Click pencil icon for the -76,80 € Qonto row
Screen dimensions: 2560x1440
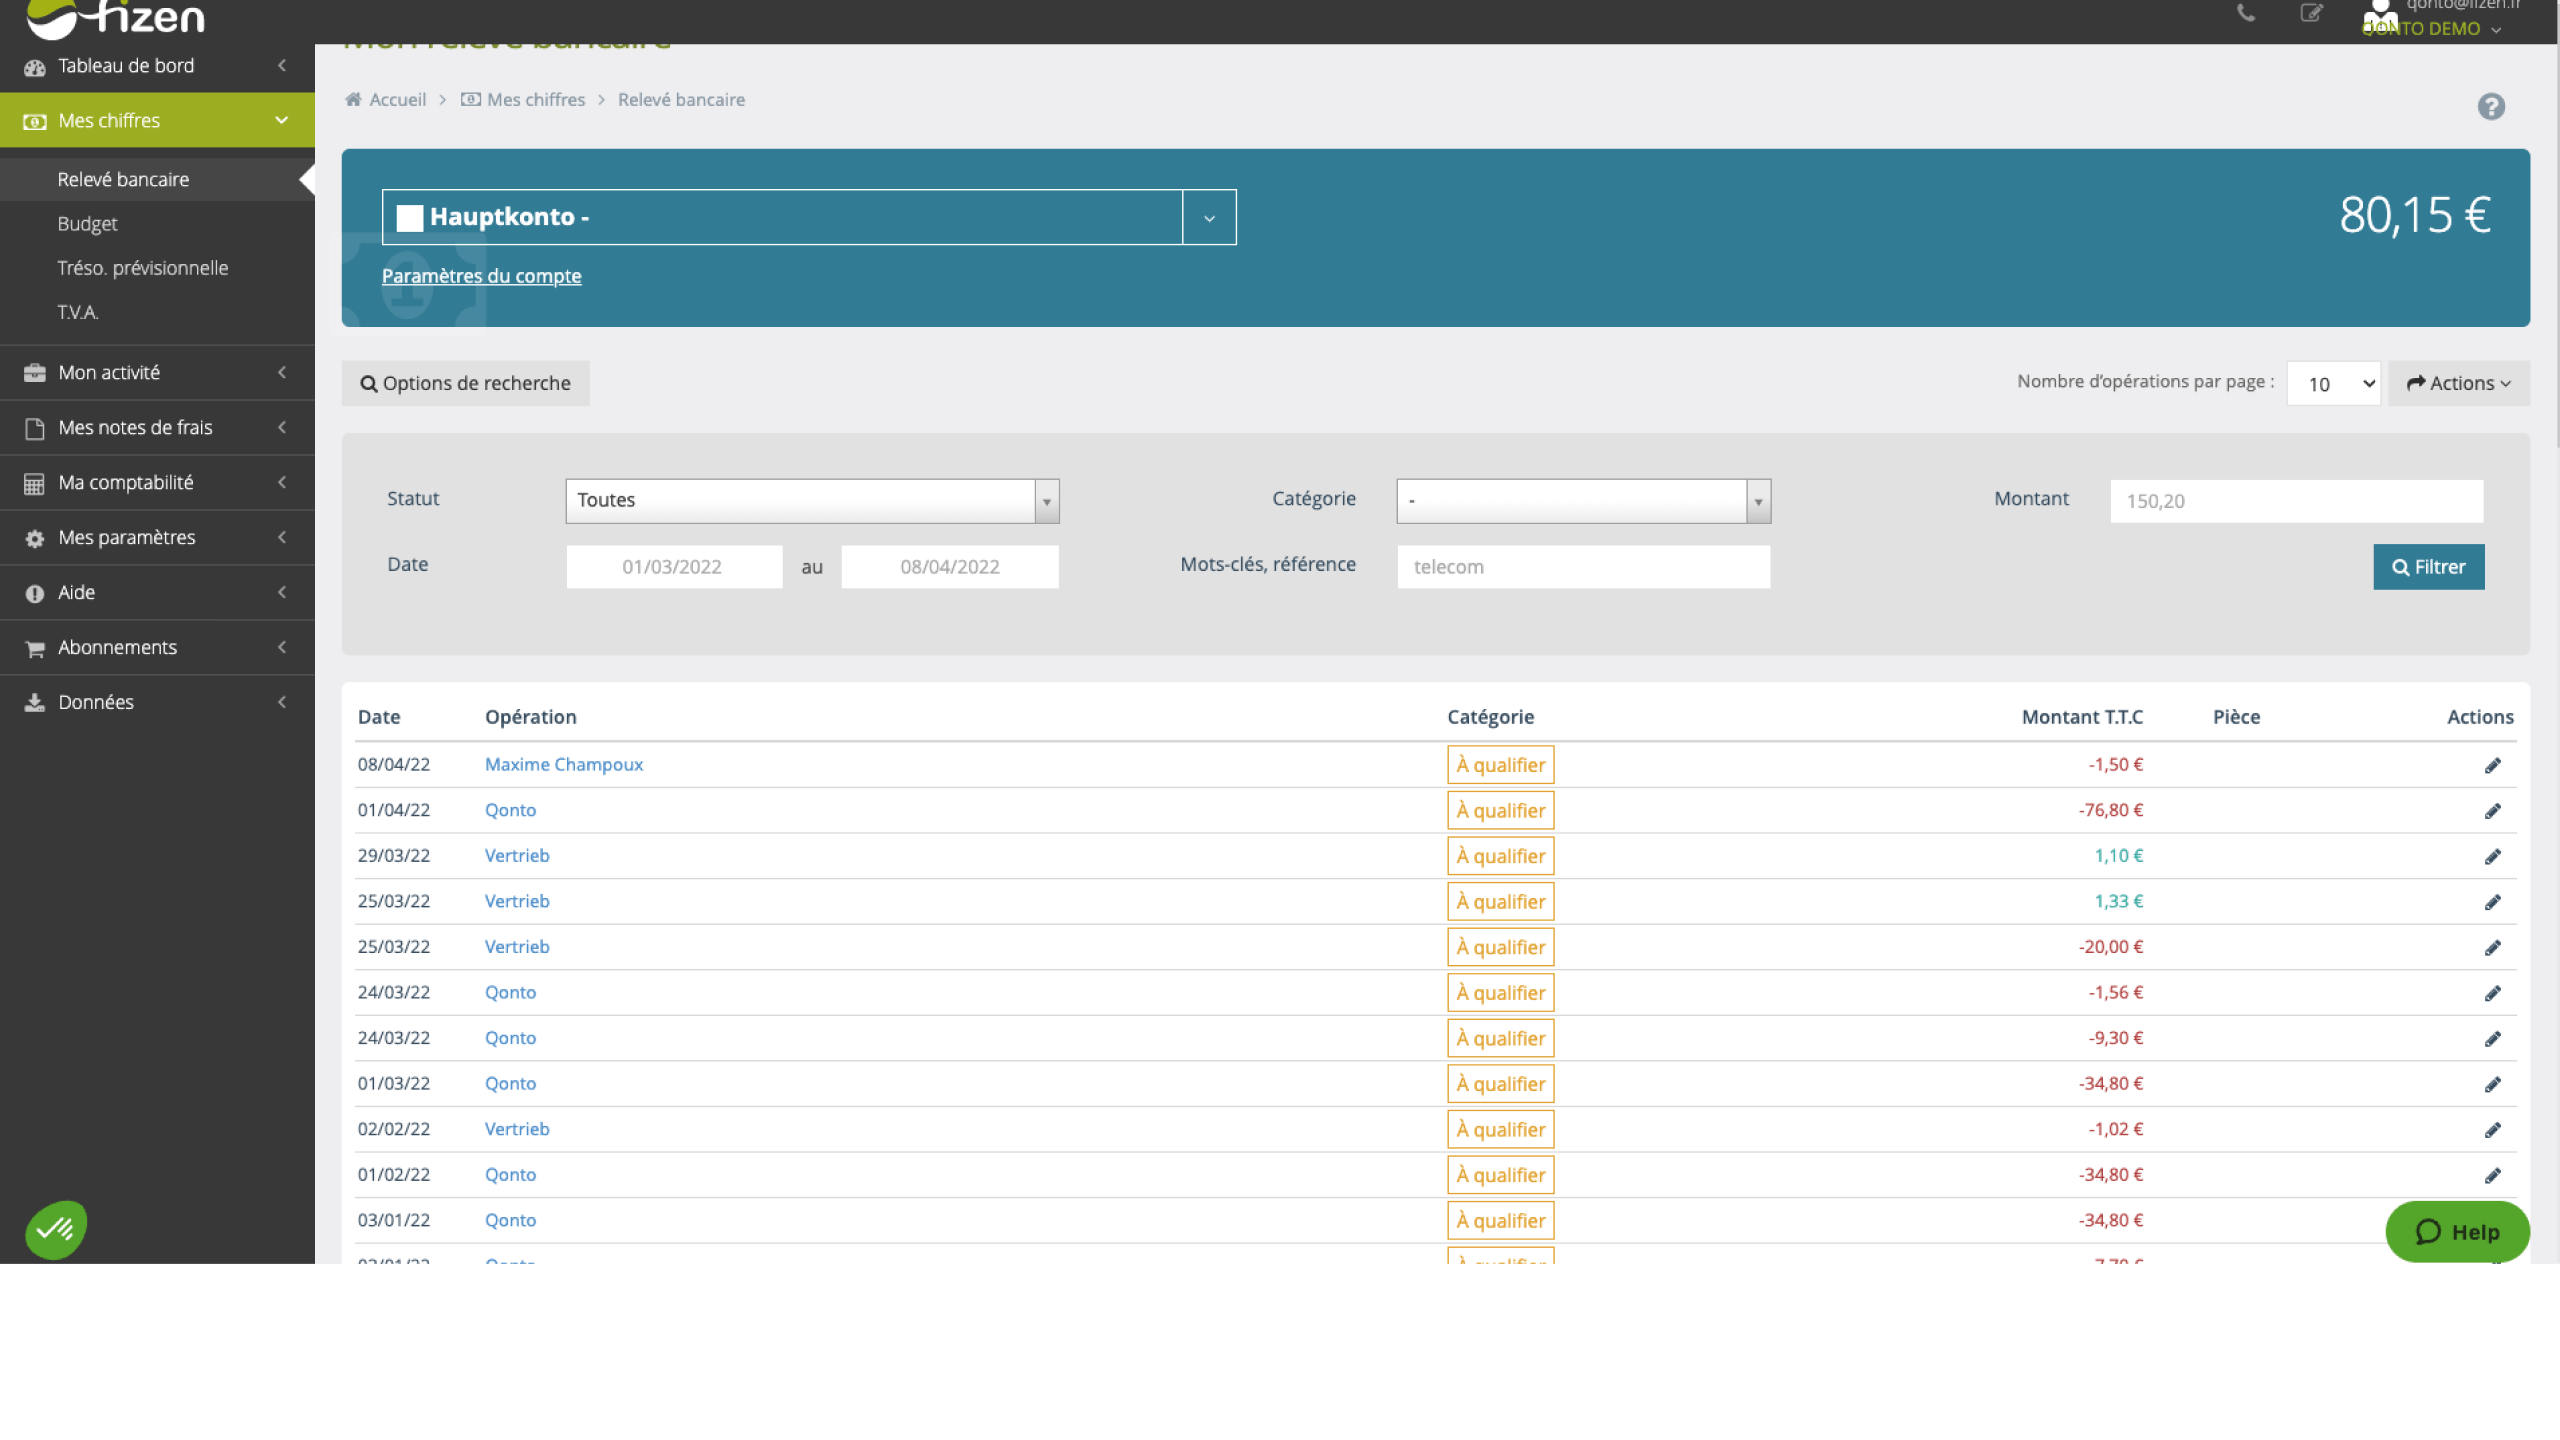(x=2492, y=811)
